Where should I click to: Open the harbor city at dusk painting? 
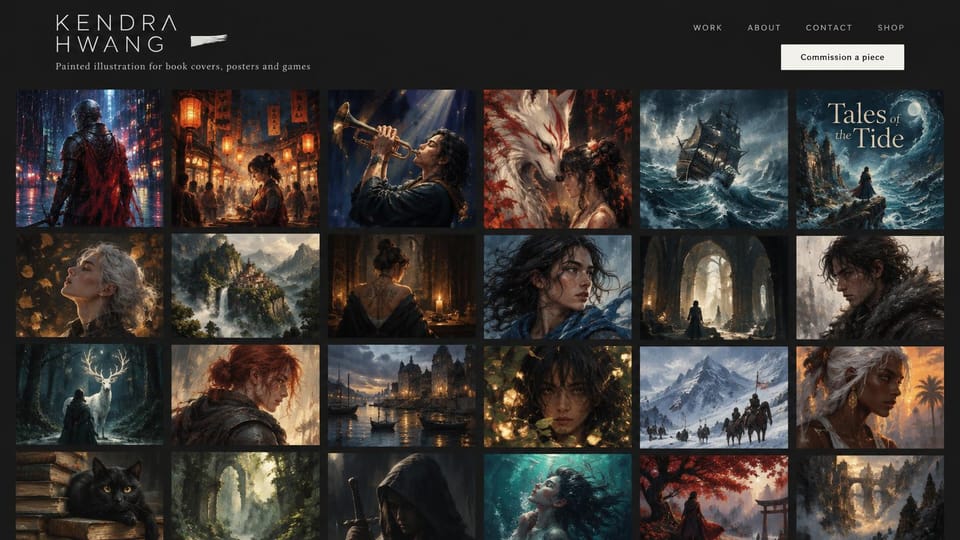[x=402, y=396]
